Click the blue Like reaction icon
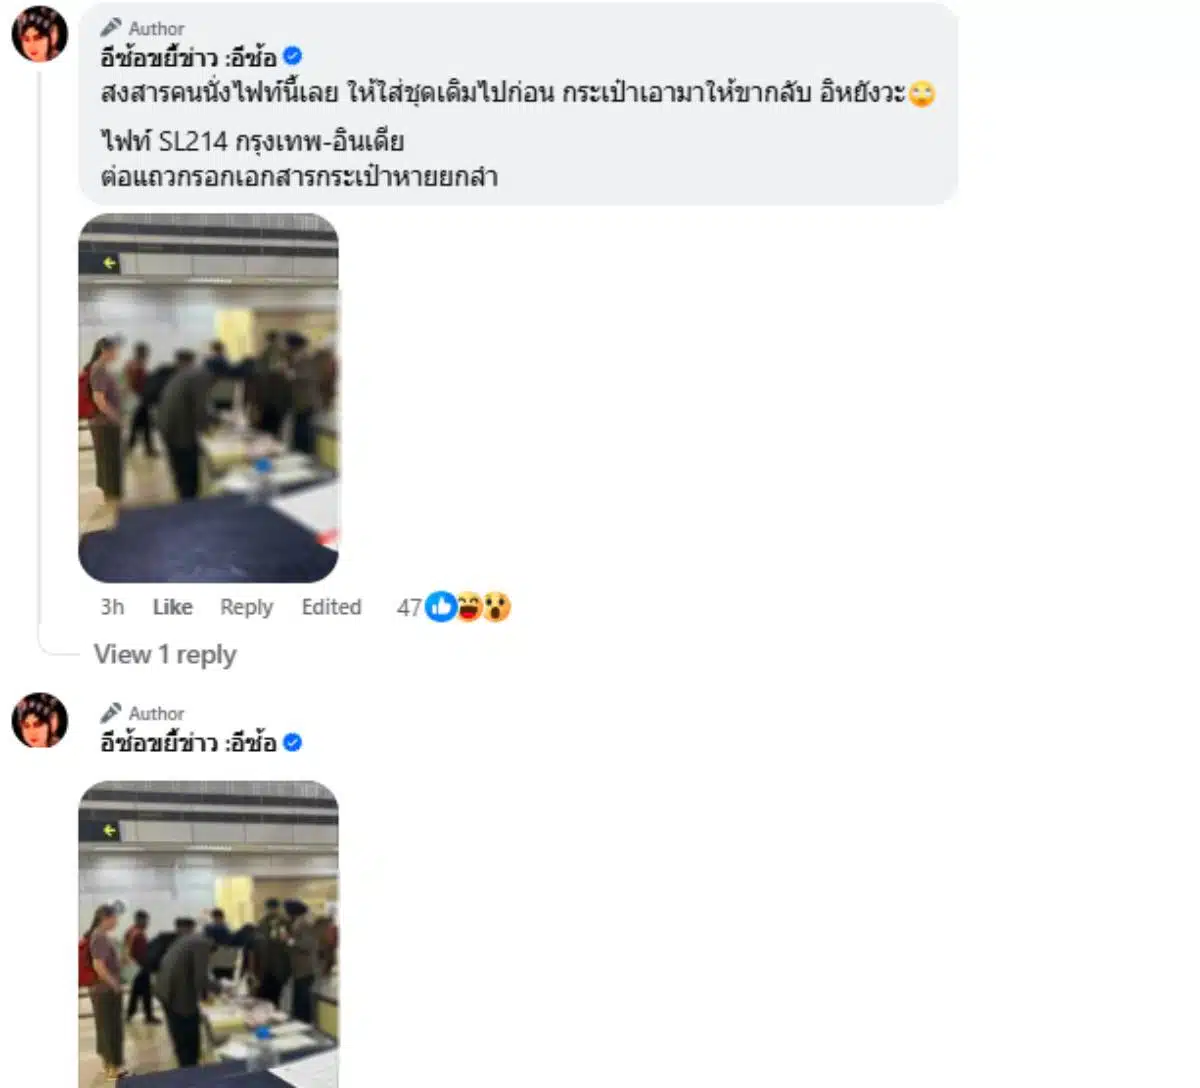Image resolution: width=1200 pixels, height=1088 pixels. tap(440, 606)
